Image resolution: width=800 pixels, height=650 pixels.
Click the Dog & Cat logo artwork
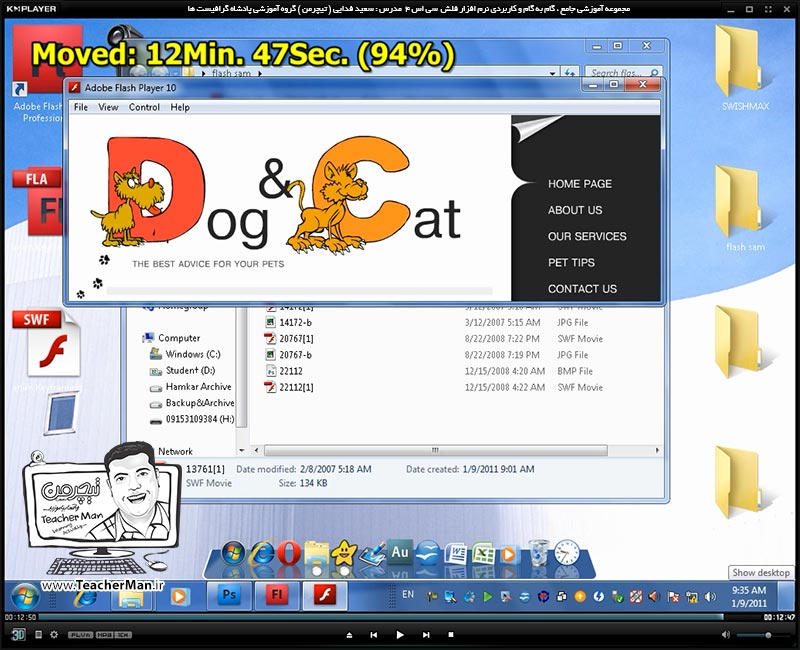click(278, 195)
